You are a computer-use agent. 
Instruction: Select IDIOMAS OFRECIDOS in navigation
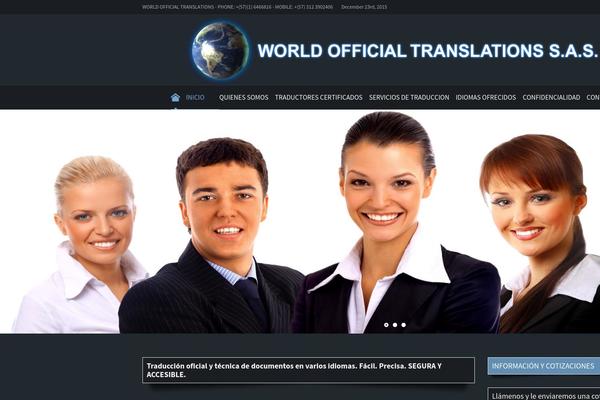[x=486, y=98]
